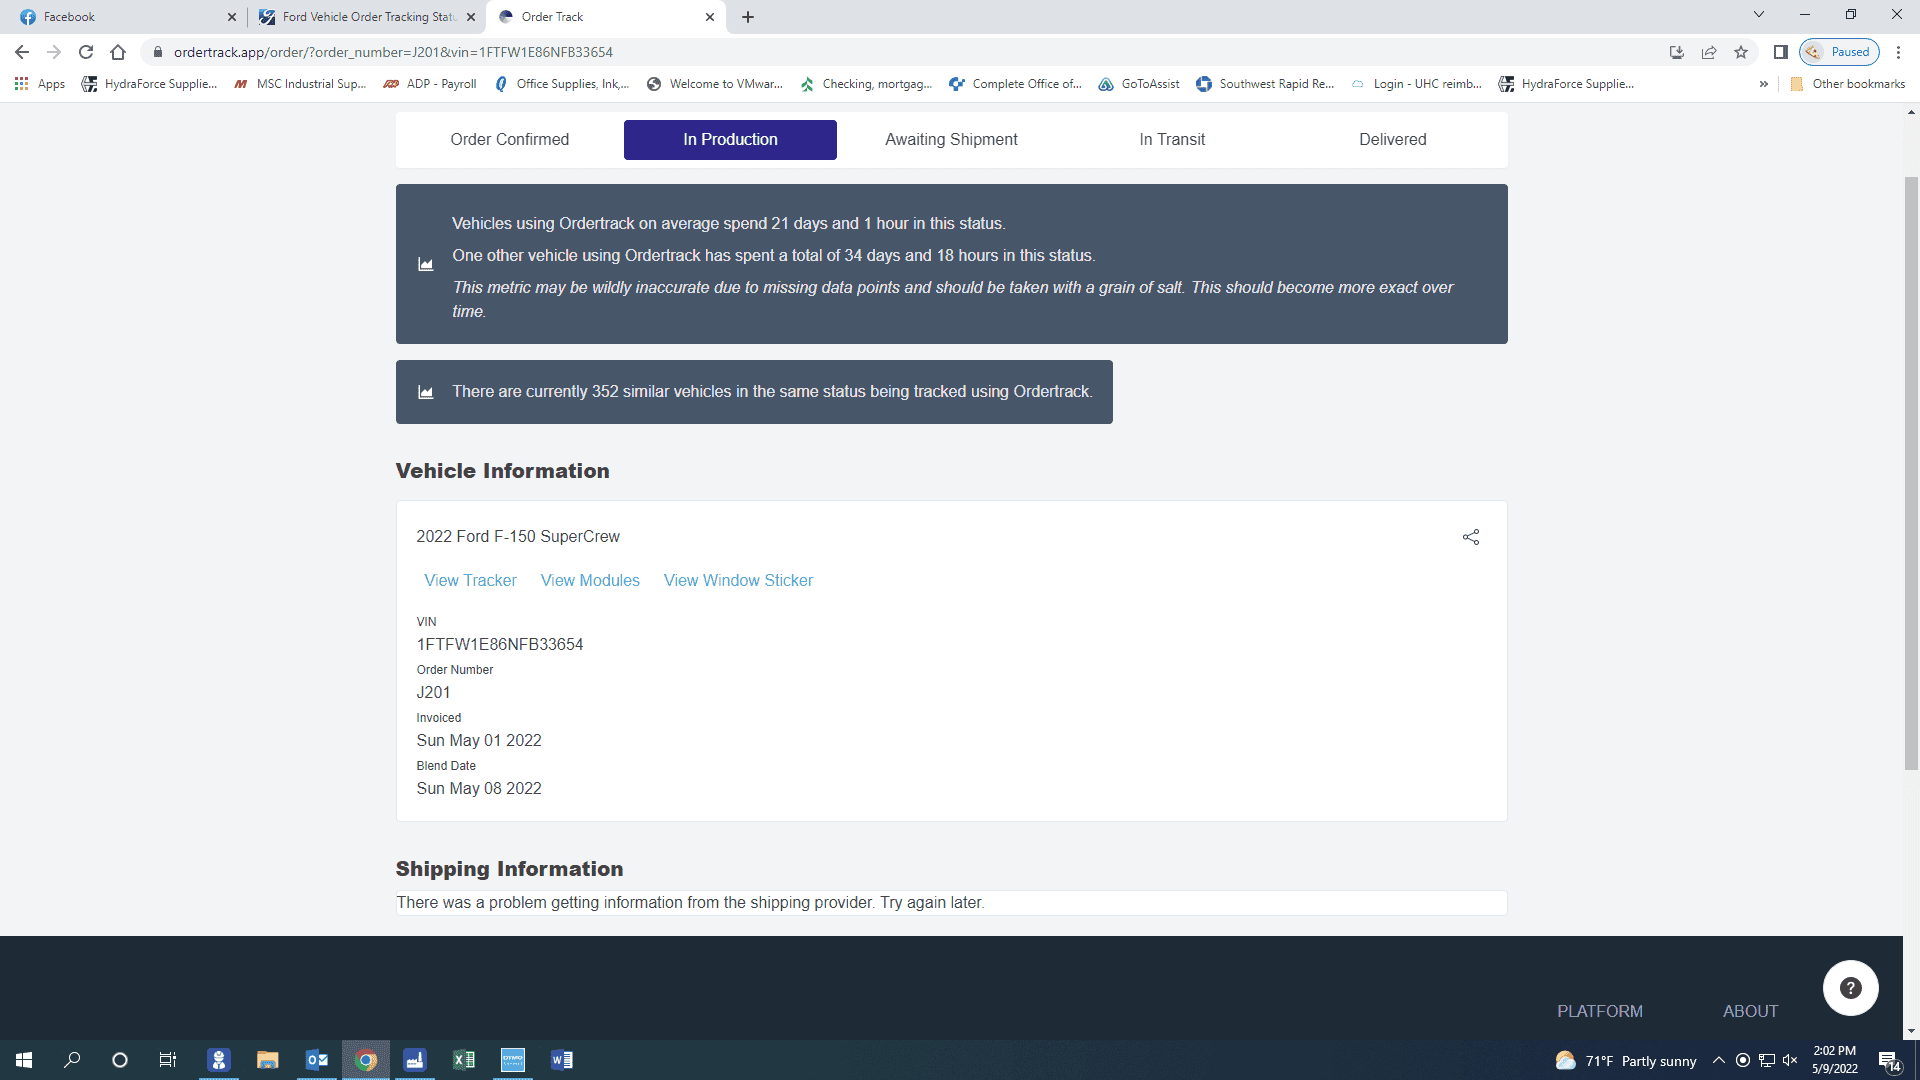Click the browser back arrow
The image size is (1920, 1080).
click(x=22, y=52)
